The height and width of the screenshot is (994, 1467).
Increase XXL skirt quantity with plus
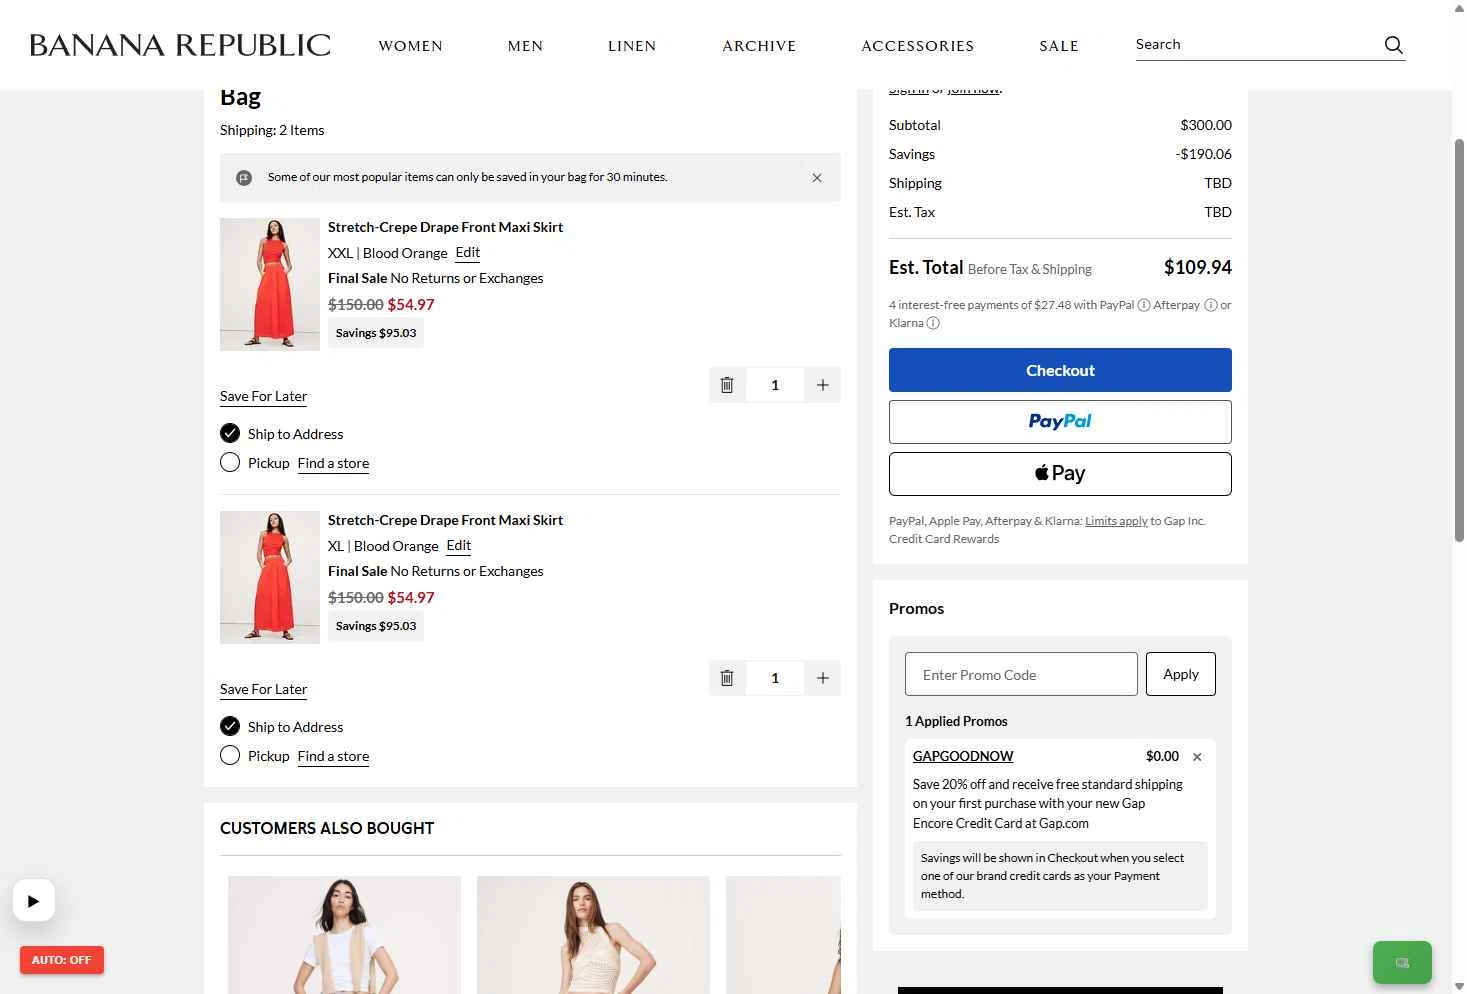point(822,385)
